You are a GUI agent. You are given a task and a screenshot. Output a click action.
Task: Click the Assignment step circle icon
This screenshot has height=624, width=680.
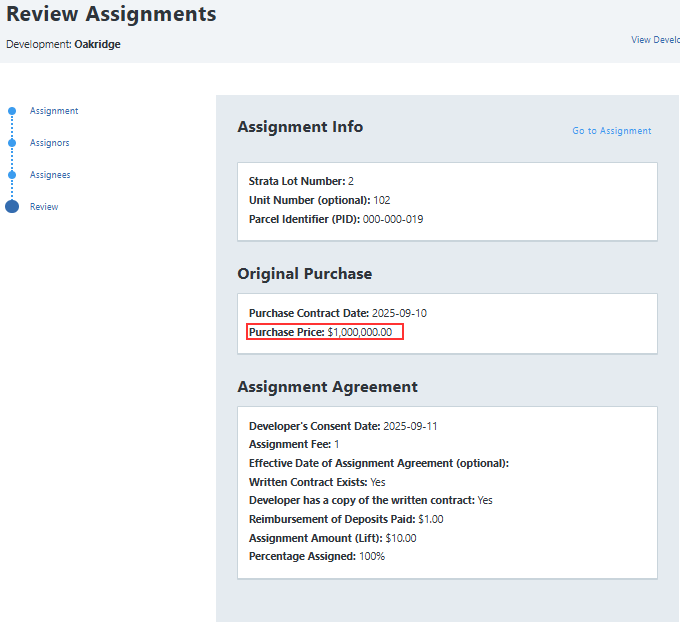[x=12, y=111]
